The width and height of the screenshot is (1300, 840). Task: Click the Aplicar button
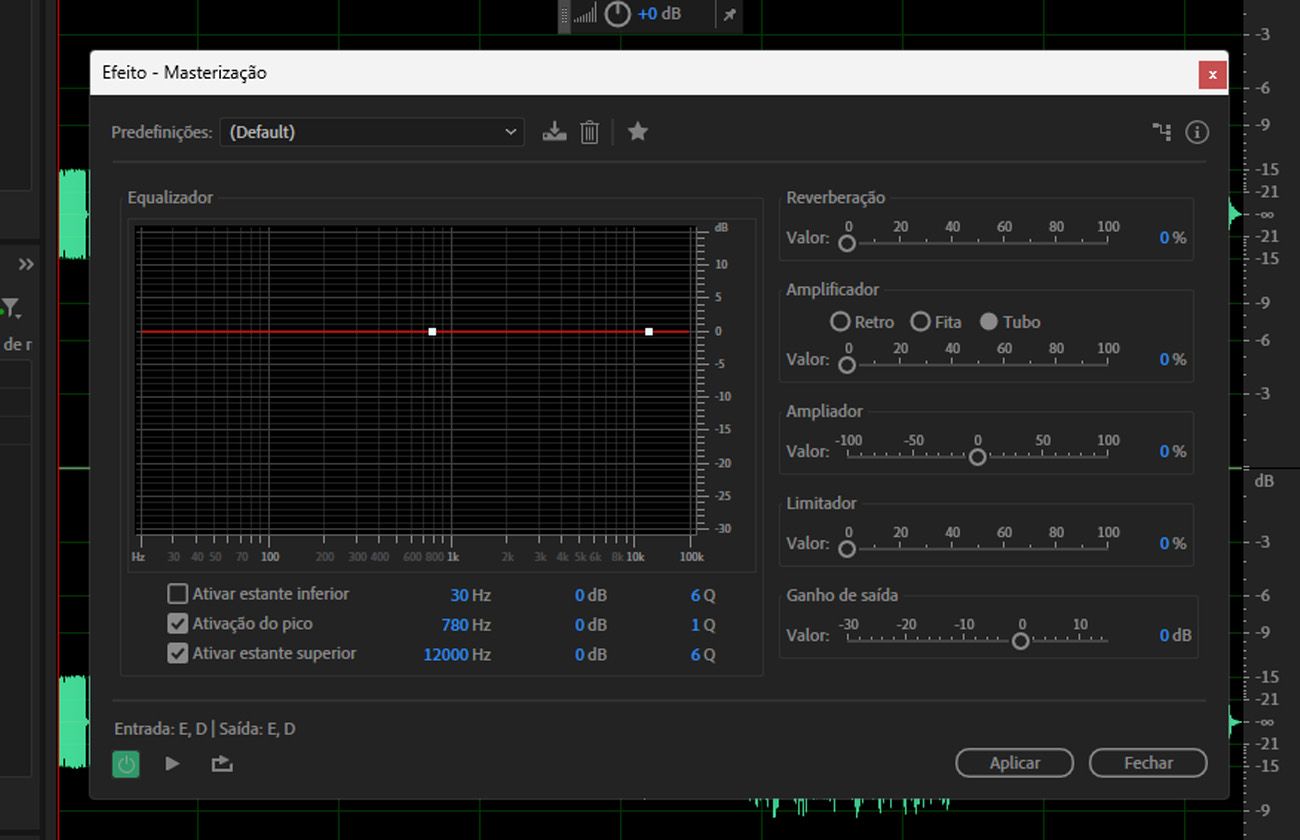pyautogui.click(x=1014, y=762)
